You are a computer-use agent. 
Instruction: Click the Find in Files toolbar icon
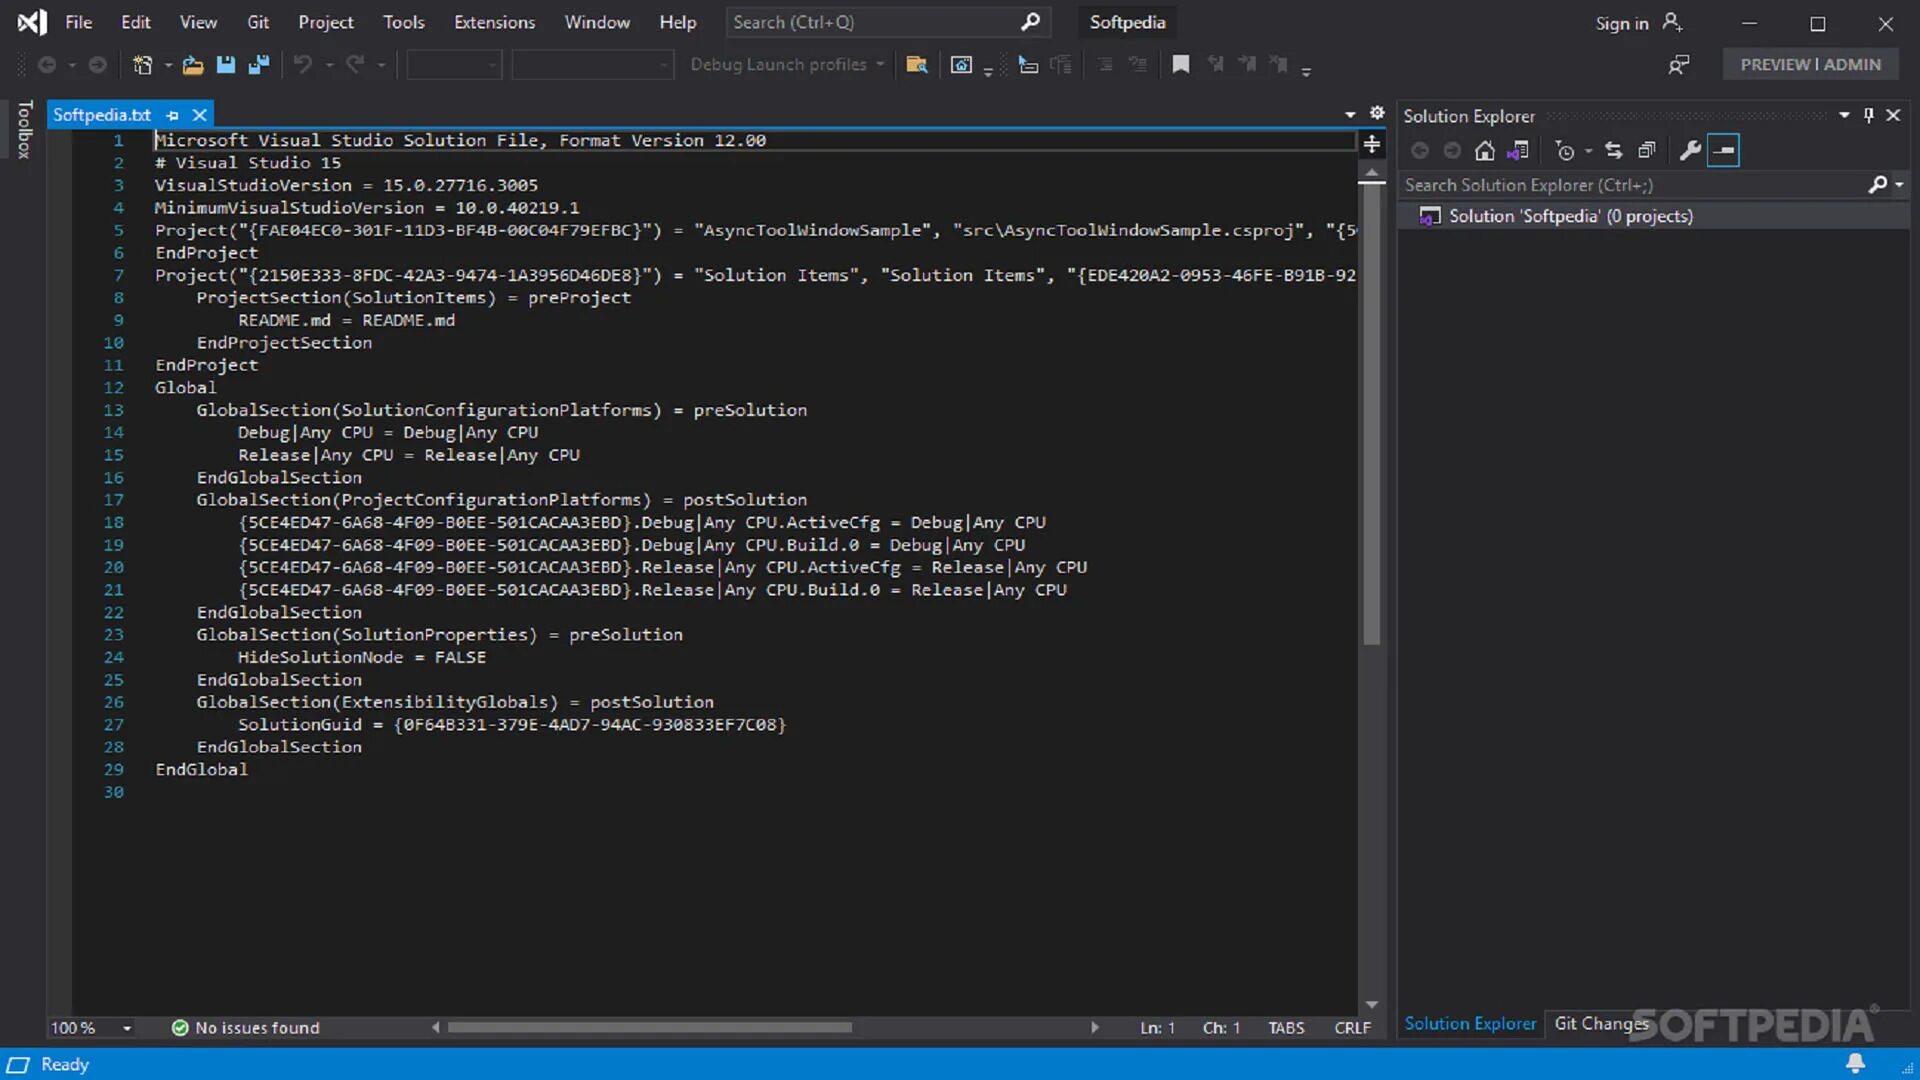click(x=916, y=65)
